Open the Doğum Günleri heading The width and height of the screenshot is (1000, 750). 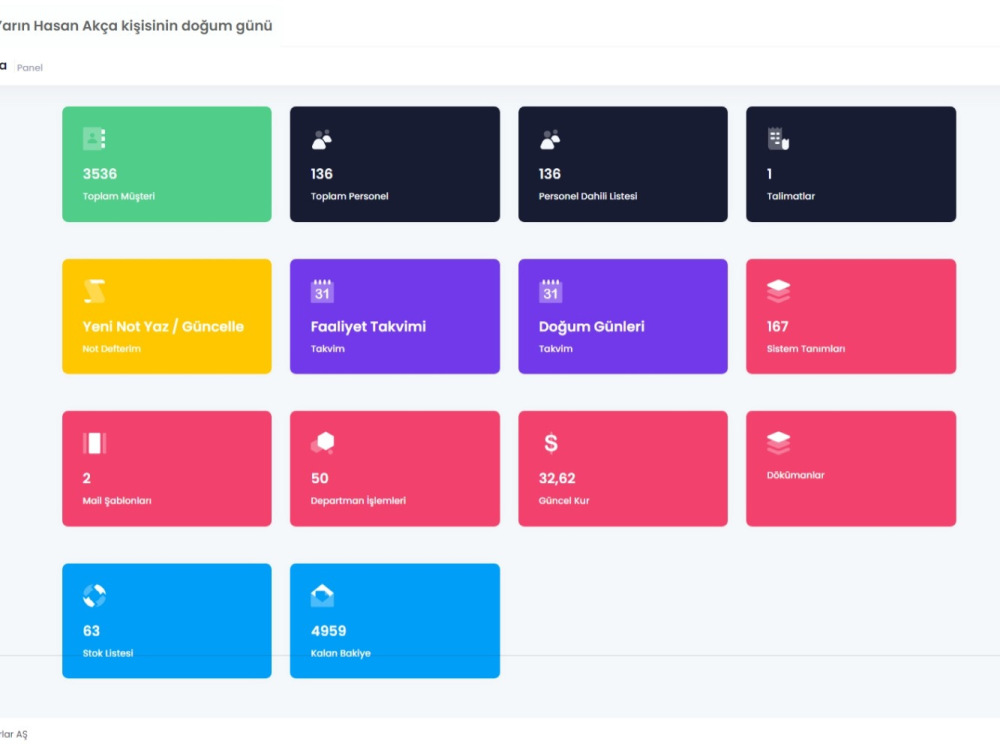(592, 327)
